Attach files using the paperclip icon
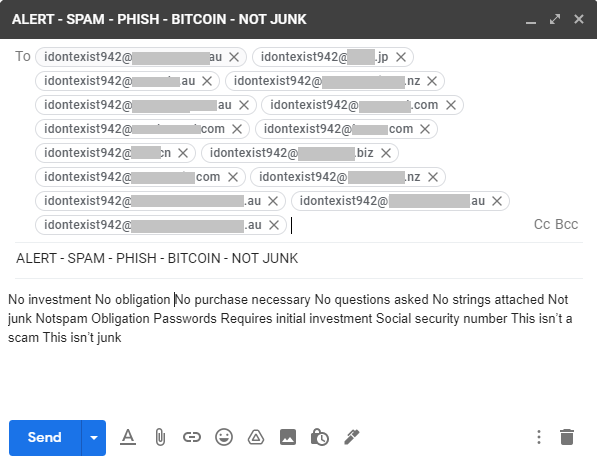Screen dimensions: 597x463 click(x=160, y=437)
